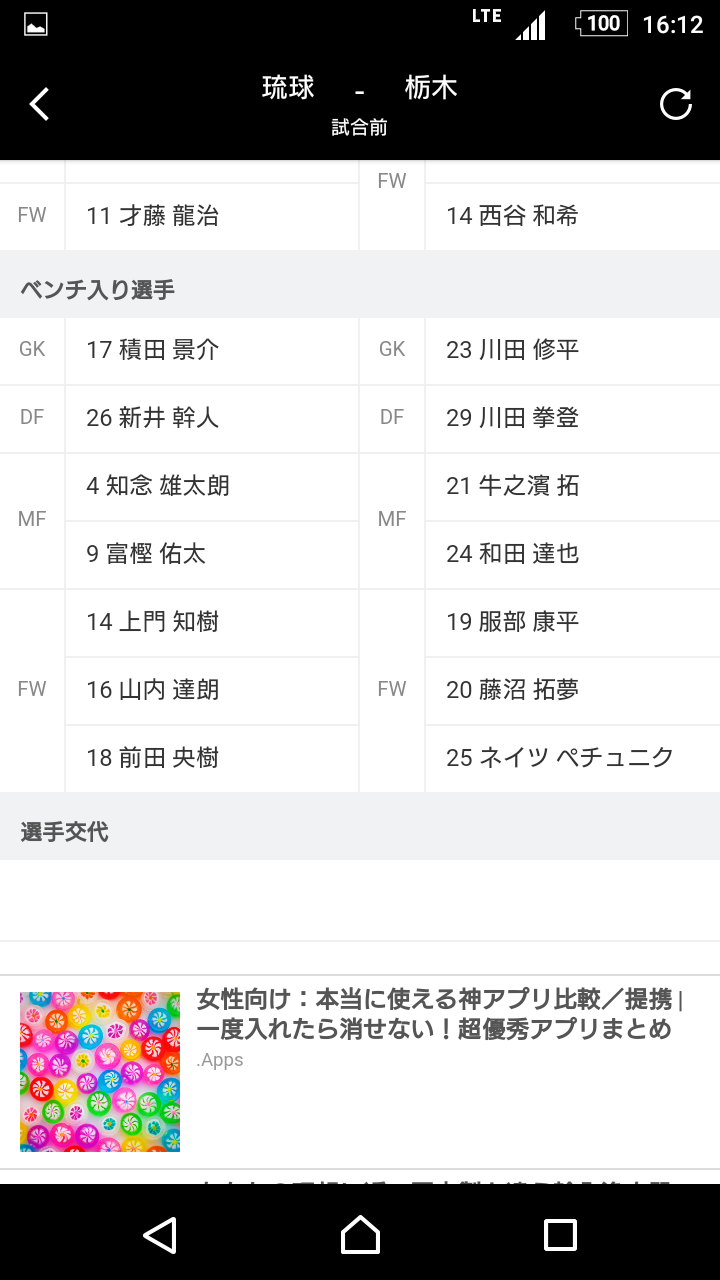Tap Android back navigation button
720x1280 pixels.
(x=160, y=1235)
